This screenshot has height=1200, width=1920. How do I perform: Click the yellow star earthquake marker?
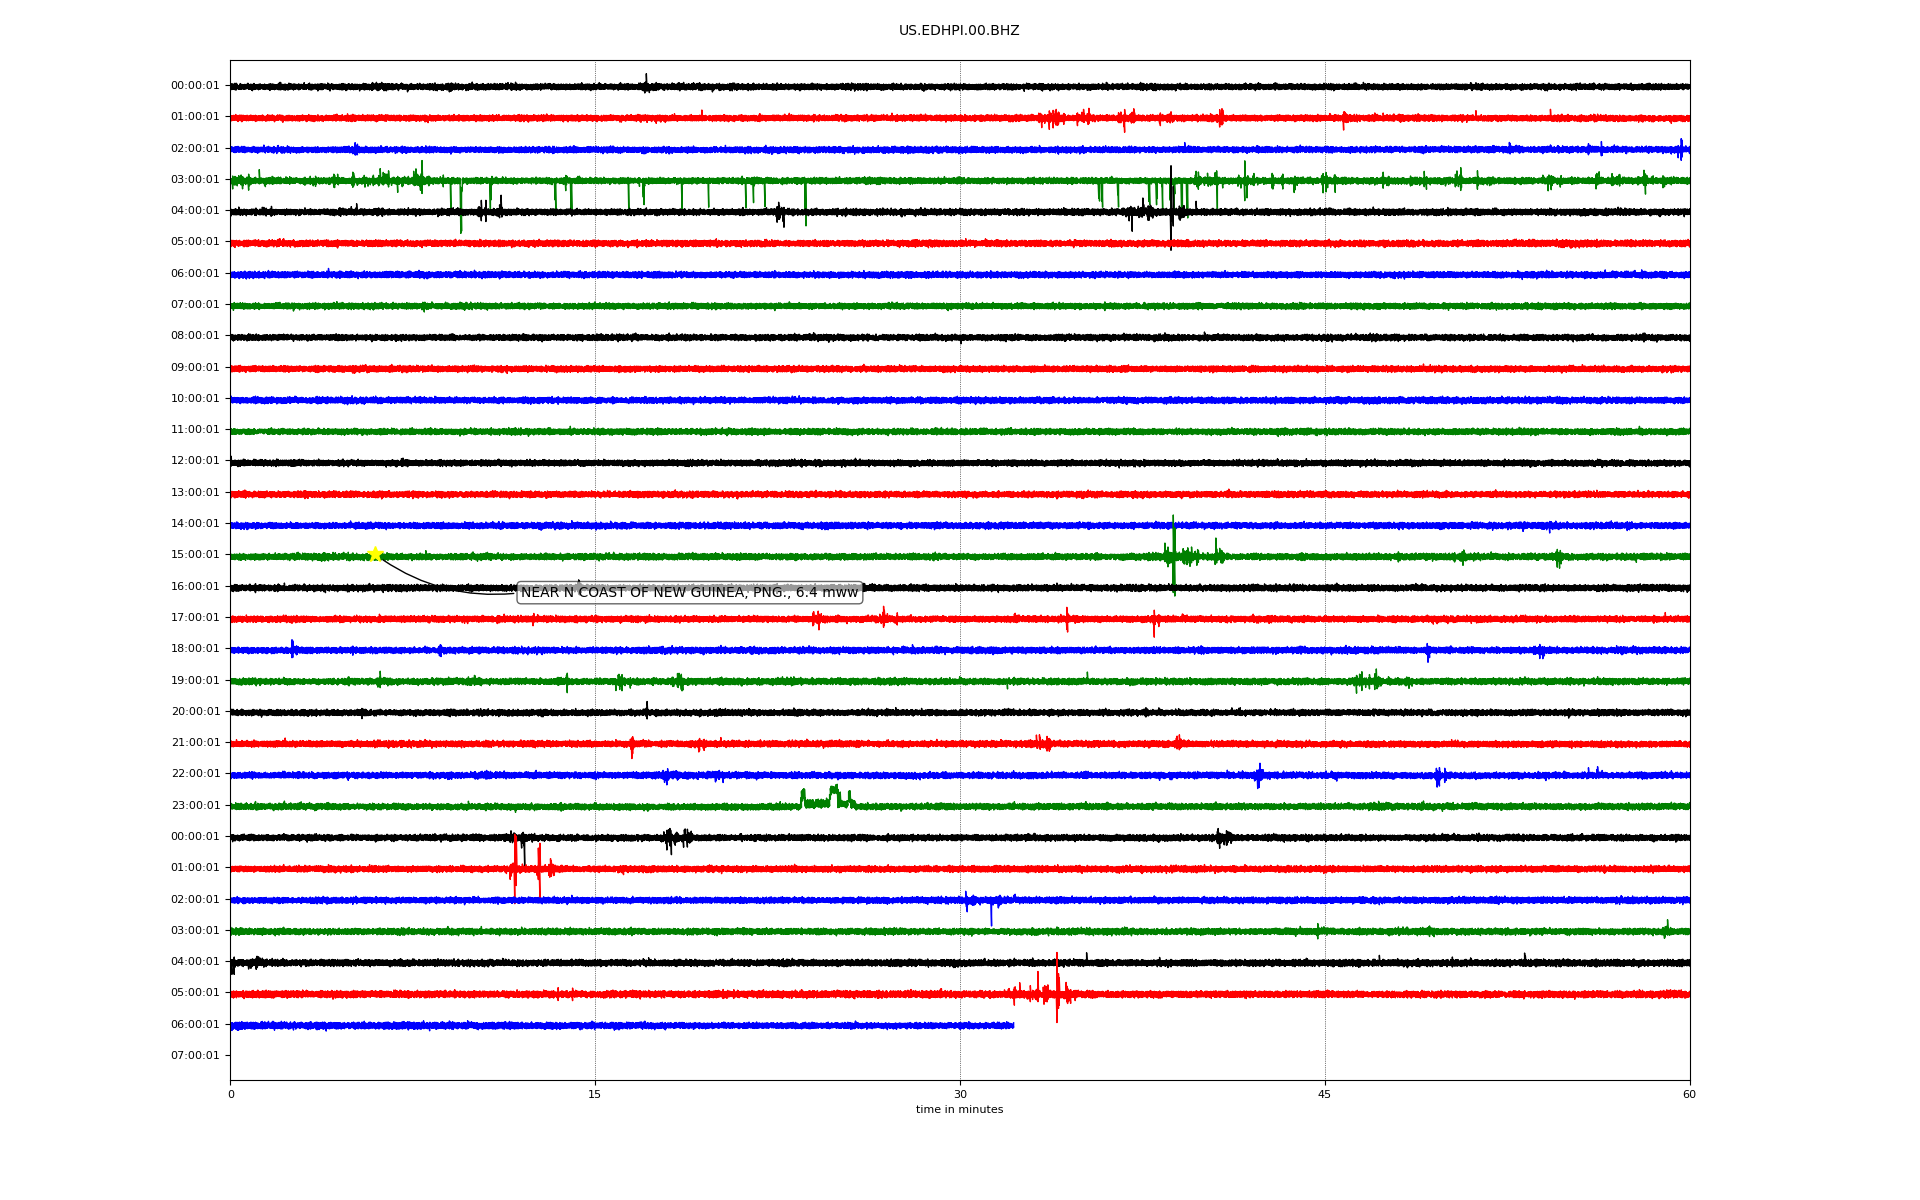click(x=375, y=554)
